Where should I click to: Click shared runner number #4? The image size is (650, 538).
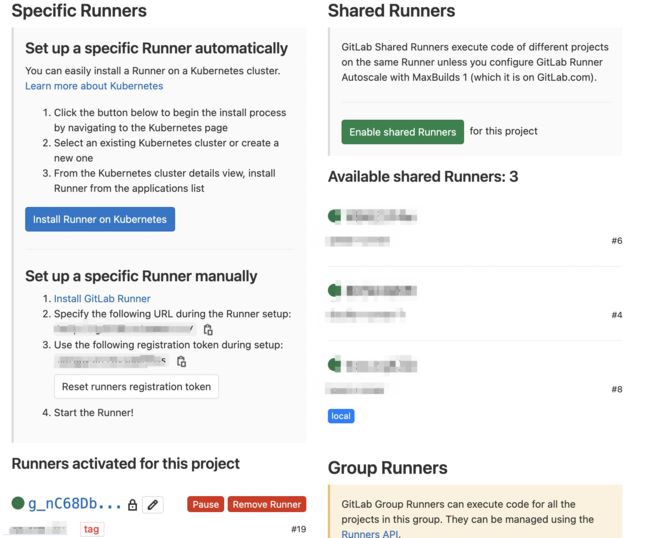pos(617,315)
